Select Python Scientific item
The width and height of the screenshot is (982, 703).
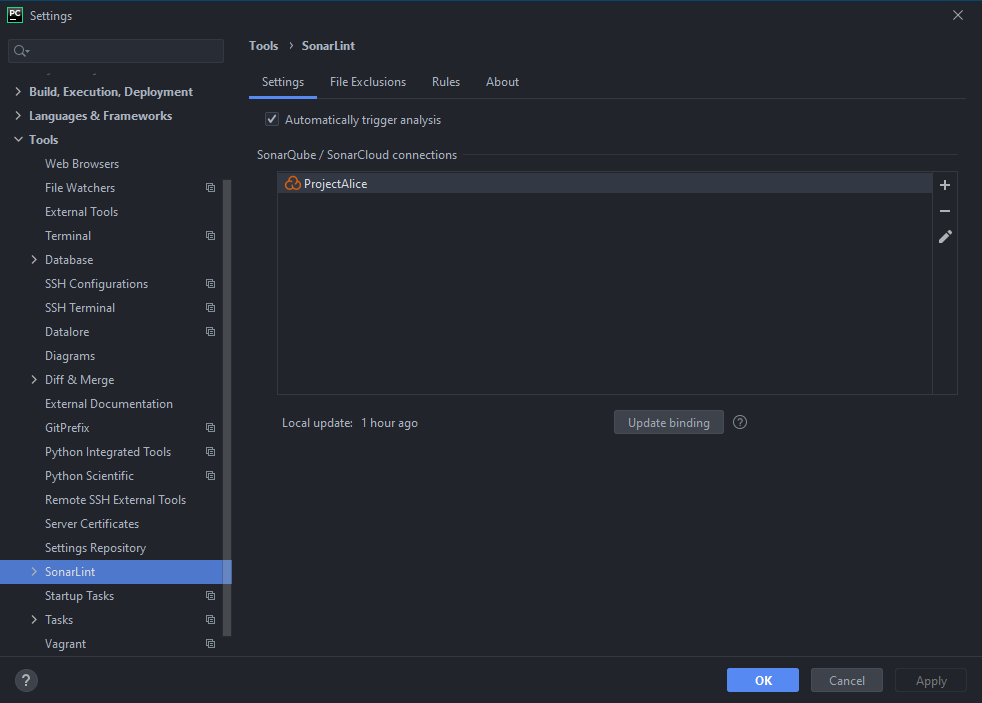coord(90,476)
